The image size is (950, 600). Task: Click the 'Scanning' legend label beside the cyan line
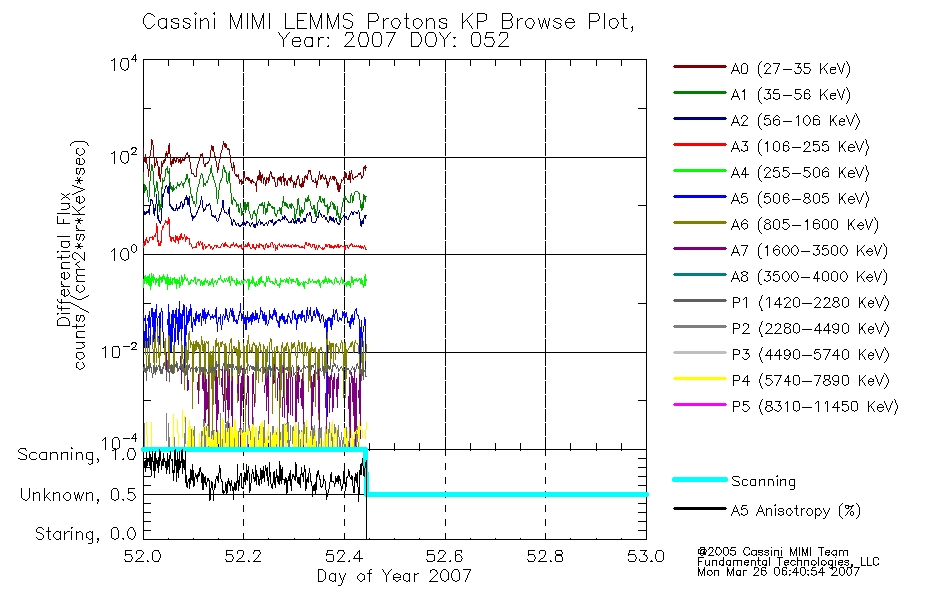coord(763,482)
